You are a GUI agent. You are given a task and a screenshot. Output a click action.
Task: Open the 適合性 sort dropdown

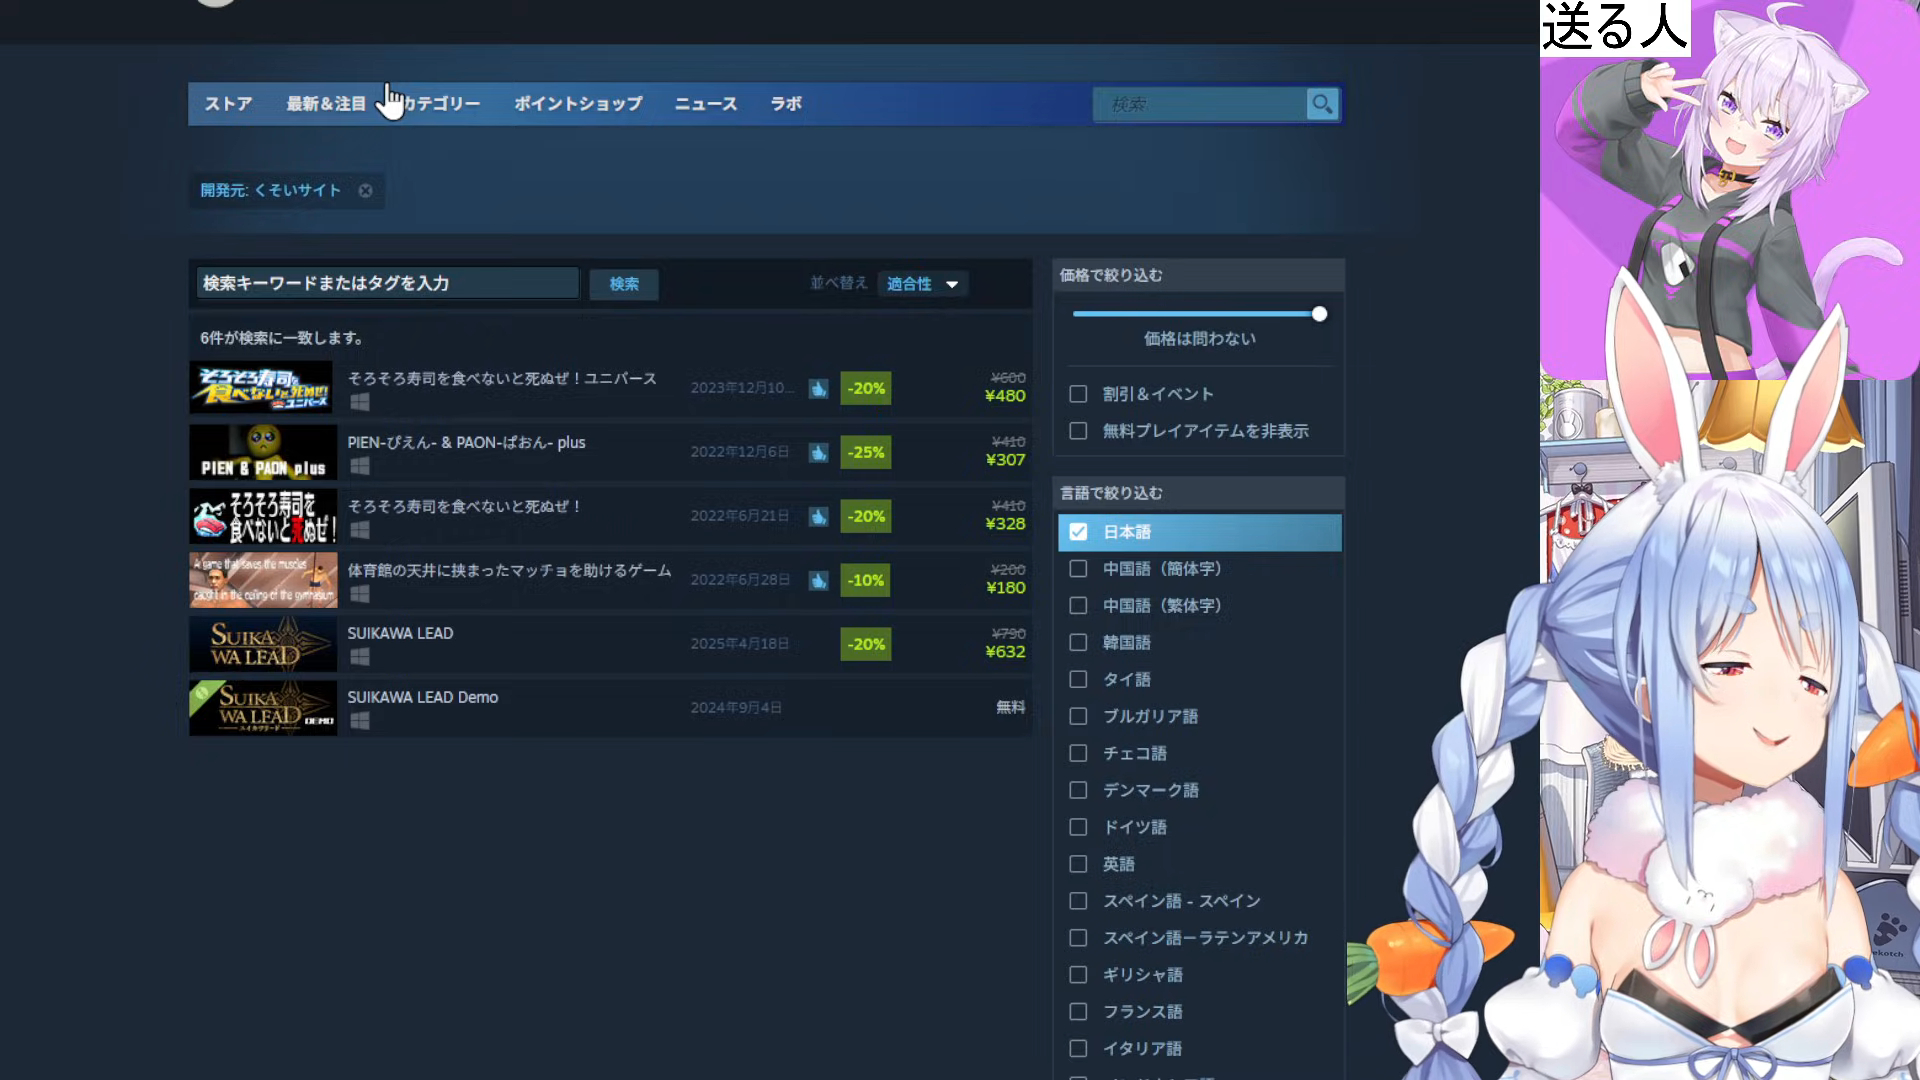[922, 284]
